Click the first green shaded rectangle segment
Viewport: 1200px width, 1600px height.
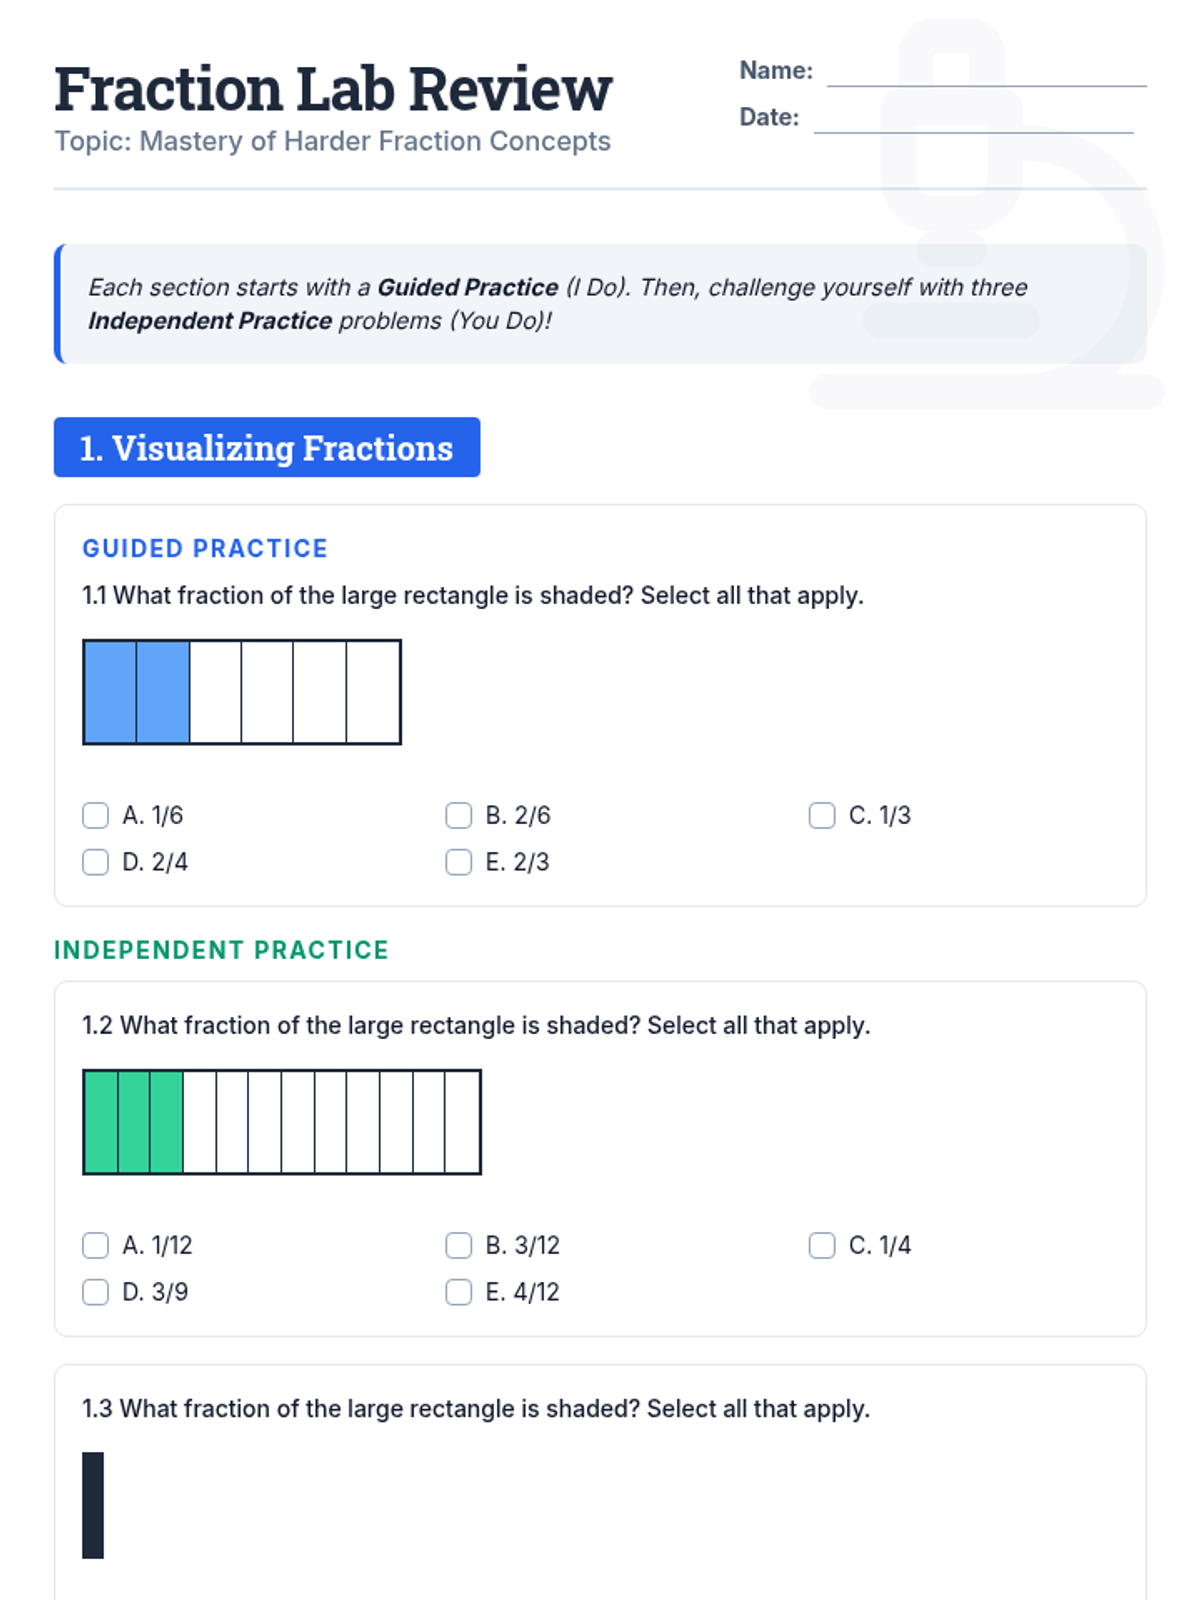tap(101, 1122)
